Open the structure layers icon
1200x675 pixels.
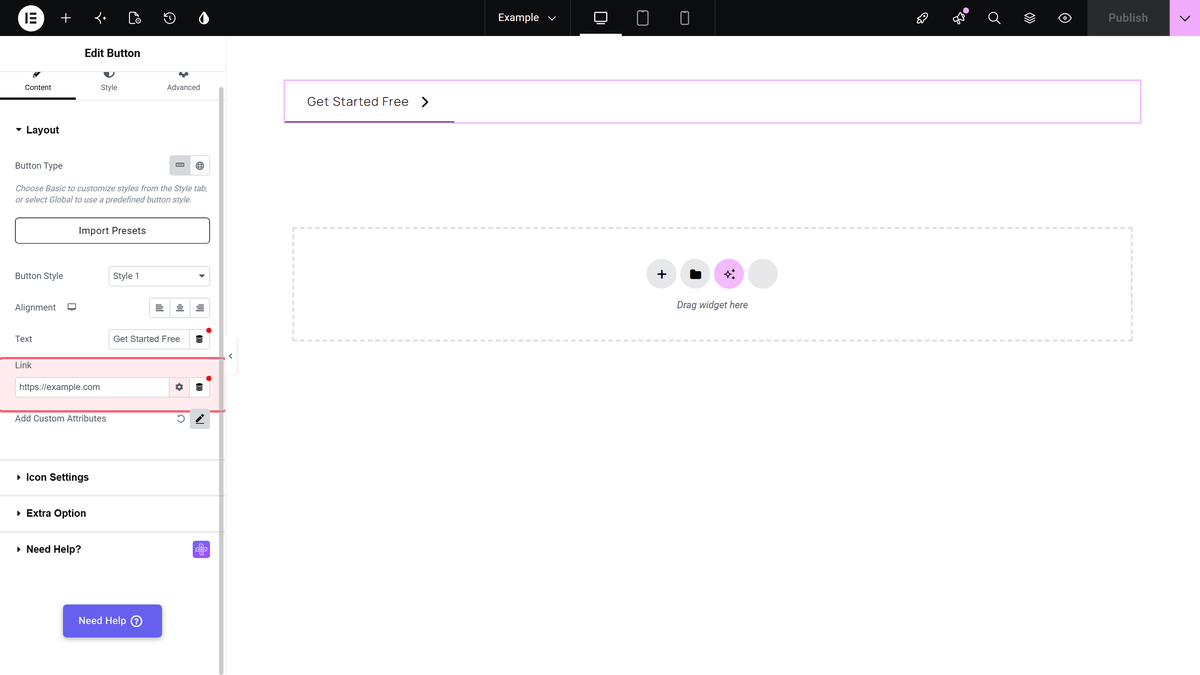[1029, 18]
